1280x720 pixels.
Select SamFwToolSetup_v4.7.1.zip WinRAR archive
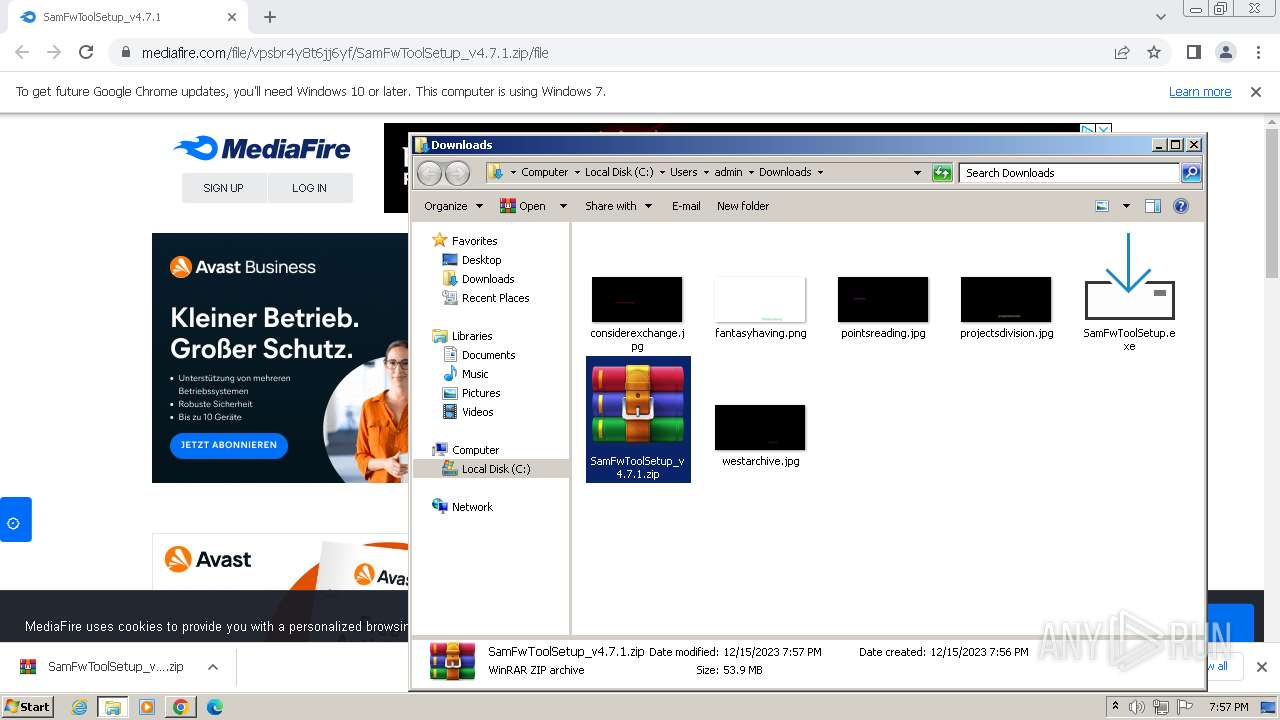(x=638, y=419)
